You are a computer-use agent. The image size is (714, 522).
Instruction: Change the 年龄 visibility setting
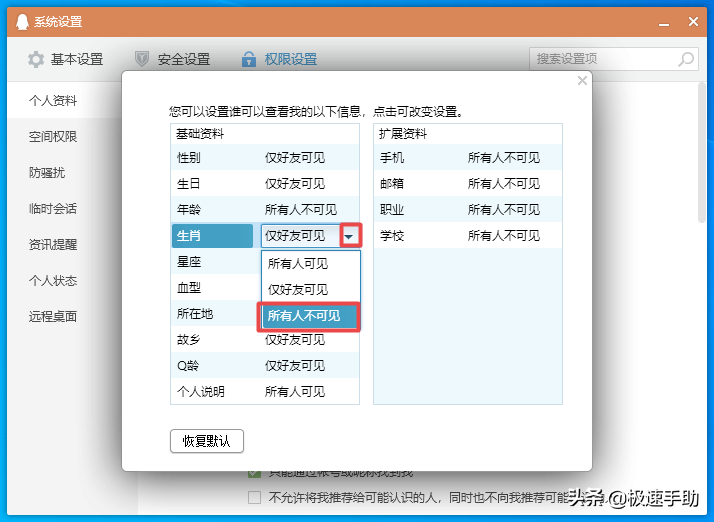pyautogui.click(x=301, y=210)
